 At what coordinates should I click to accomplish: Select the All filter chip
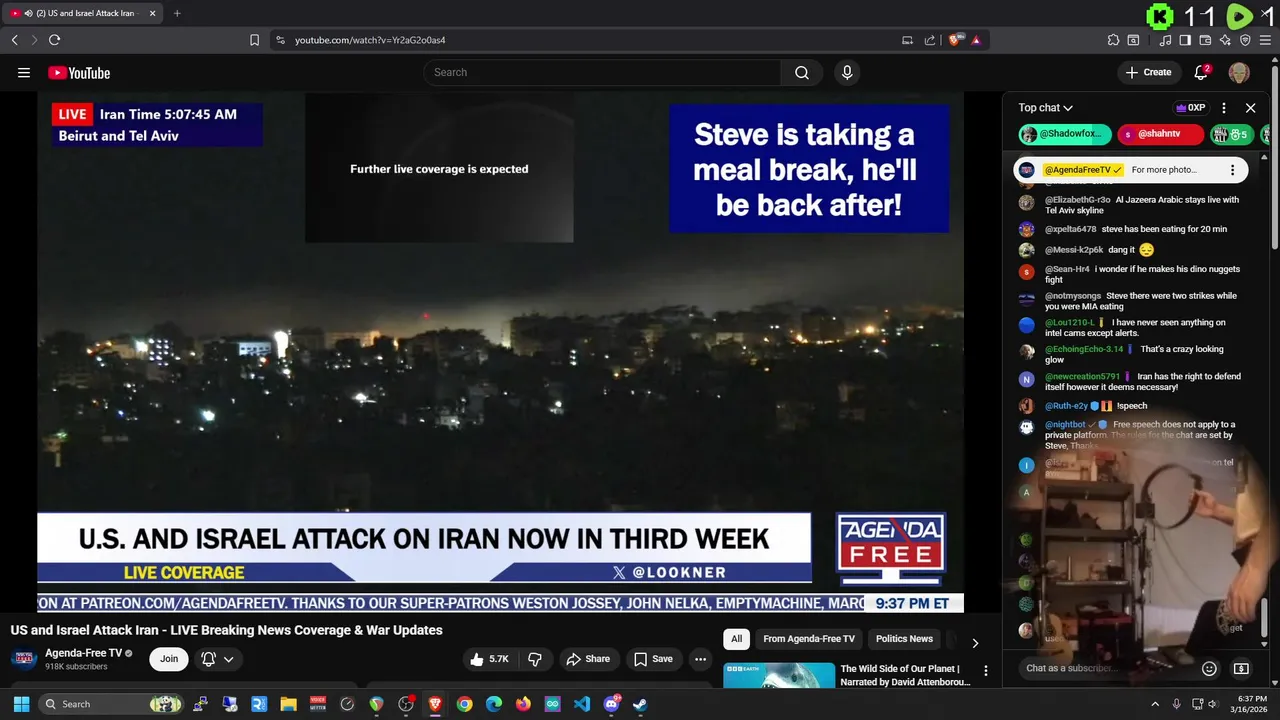pyautogui.click(x=737, y=639)
